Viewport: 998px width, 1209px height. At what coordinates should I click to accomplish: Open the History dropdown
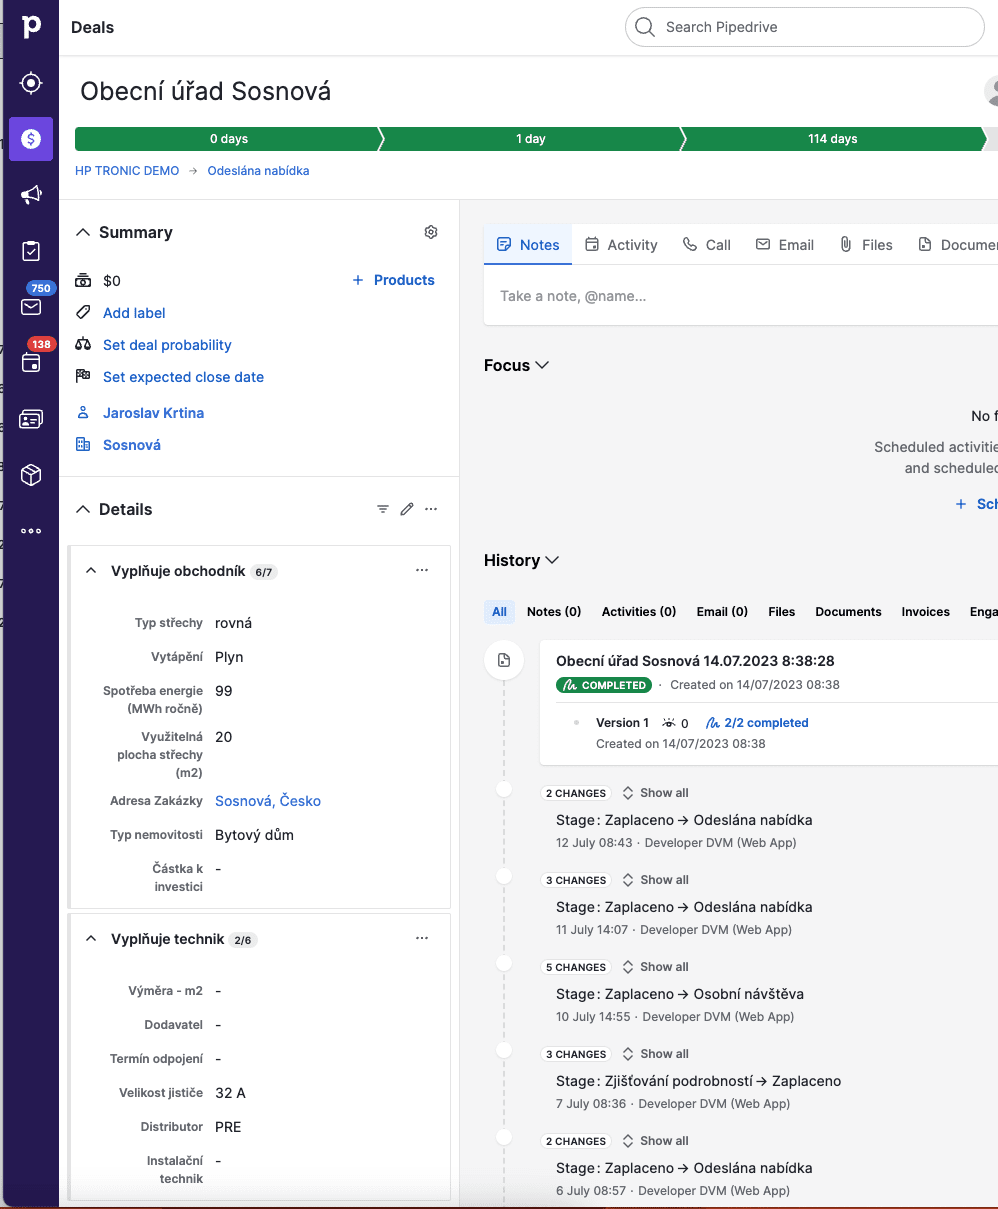click(521, 561)
